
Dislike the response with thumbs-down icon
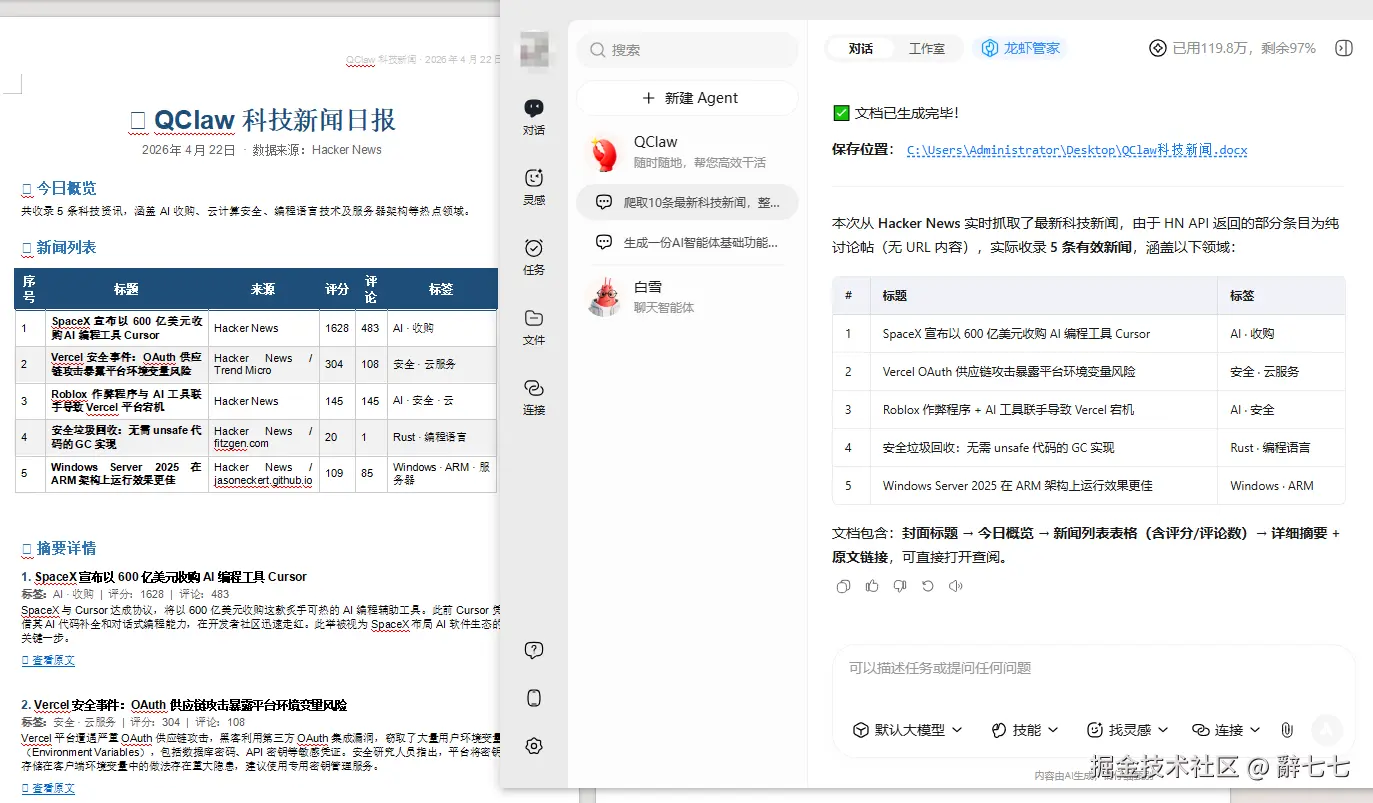click(900, 586)
